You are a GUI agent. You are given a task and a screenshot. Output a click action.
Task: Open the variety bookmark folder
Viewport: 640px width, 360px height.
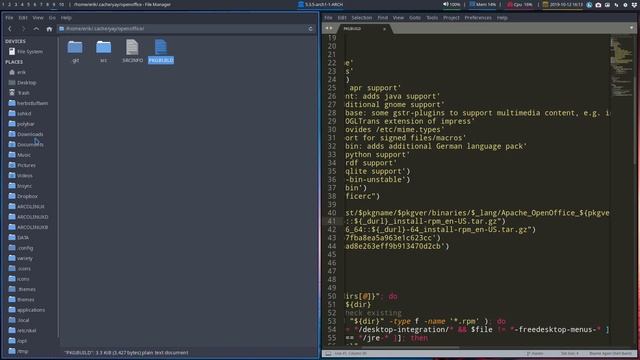(x=21, y=258)
